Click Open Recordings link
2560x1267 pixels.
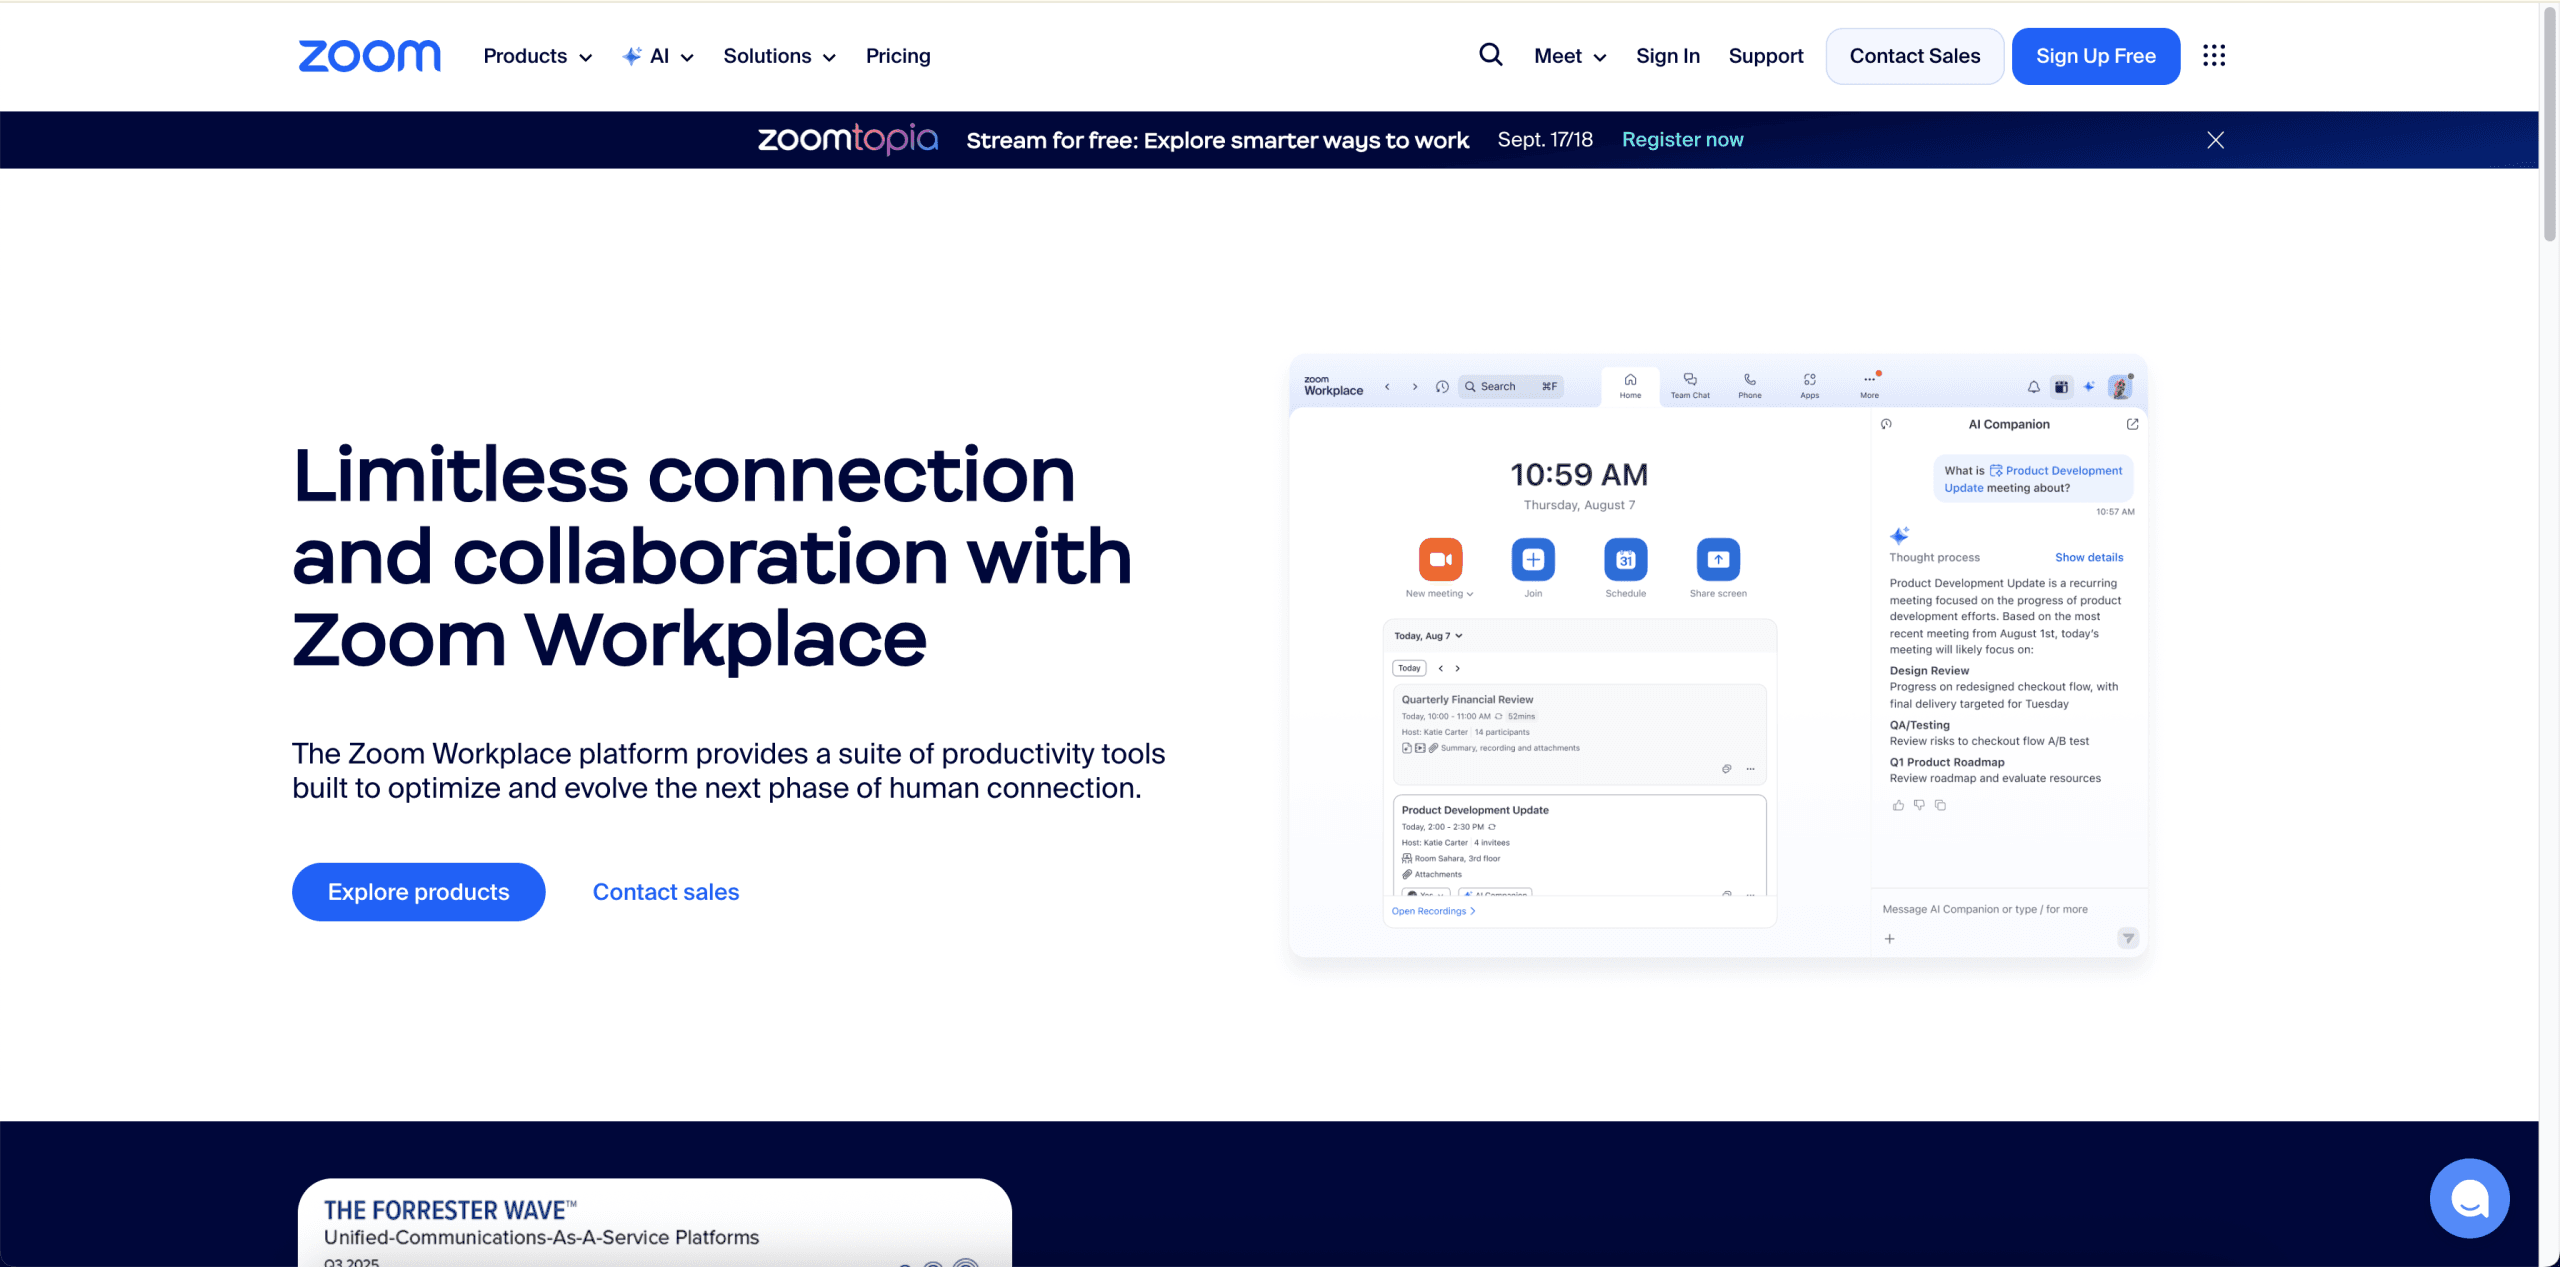1433,911
